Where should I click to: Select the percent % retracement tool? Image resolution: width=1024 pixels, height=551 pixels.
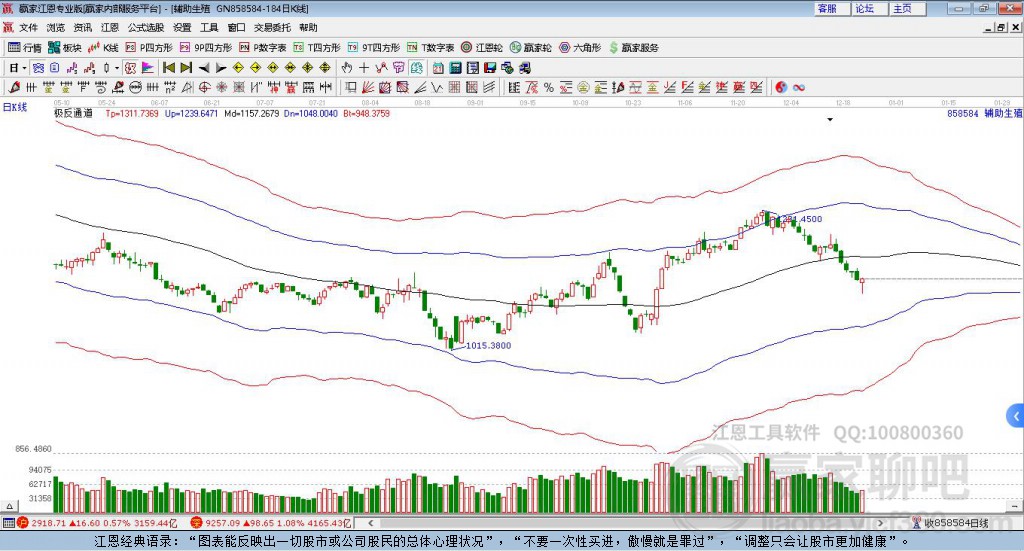coord(549,87)
